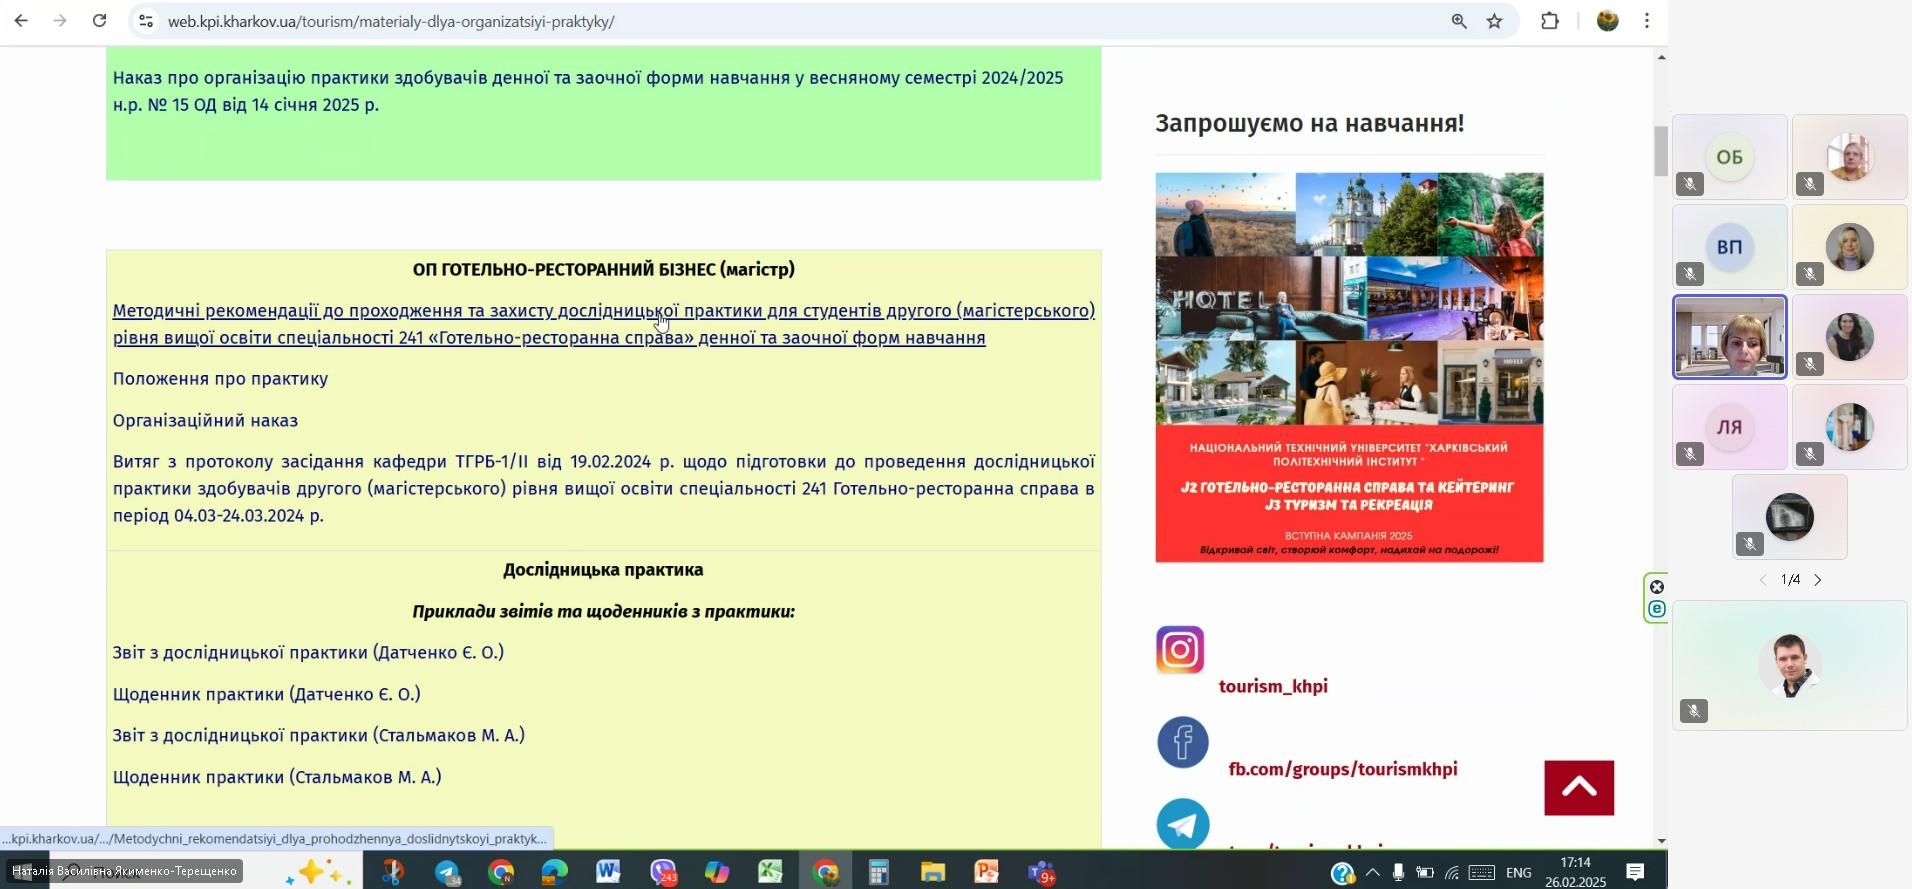Open the protocol extract 'Витяг з протоколу' link
The image size is (1912, 889).
(603, 489)
